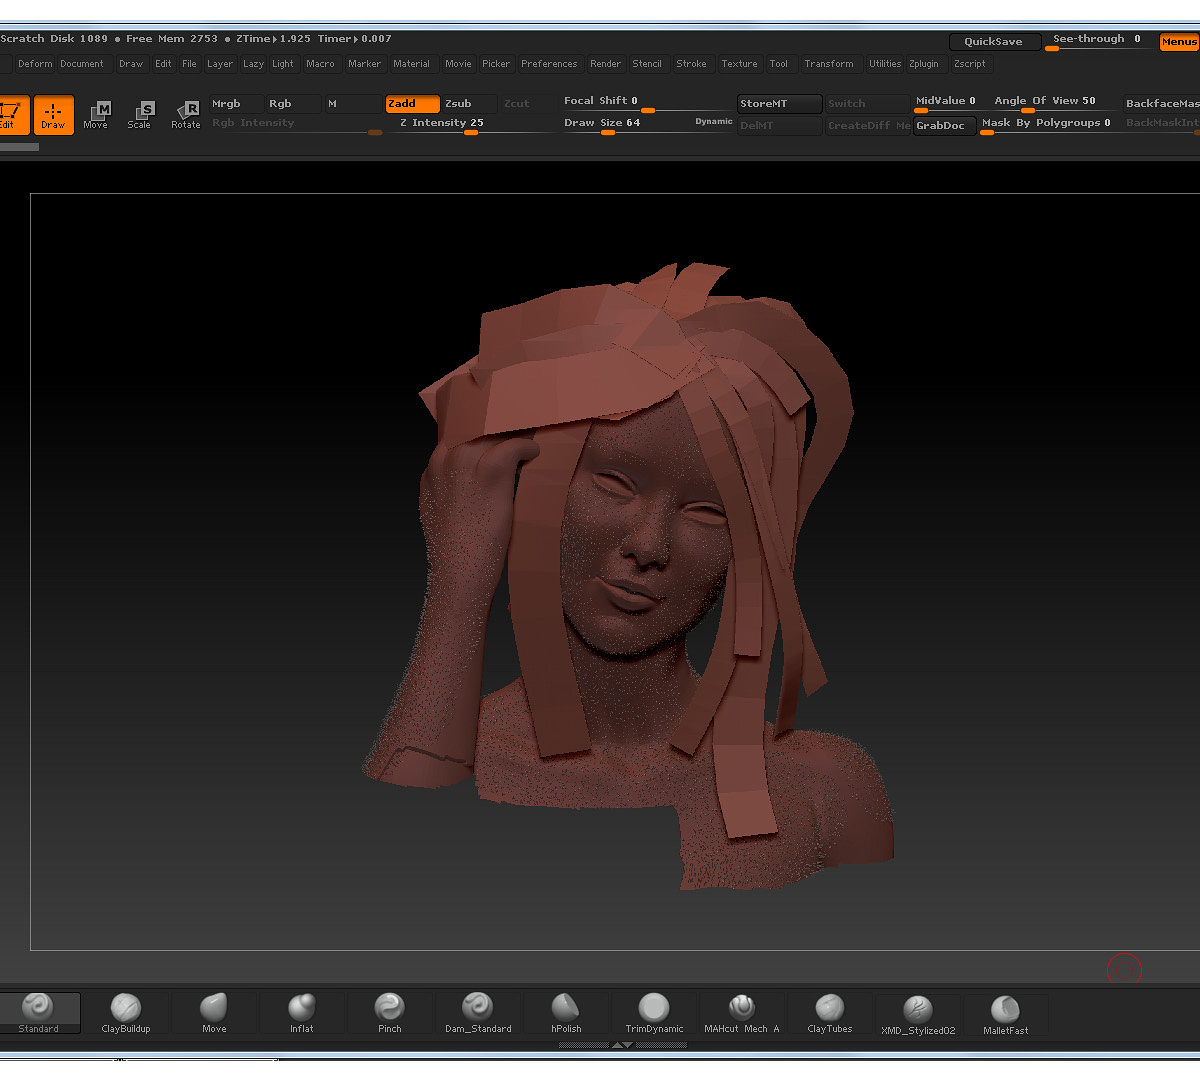Click the See-through slider
Screen dimensions: 1200x1080
pyautogui.click(x=1099, y=41)
